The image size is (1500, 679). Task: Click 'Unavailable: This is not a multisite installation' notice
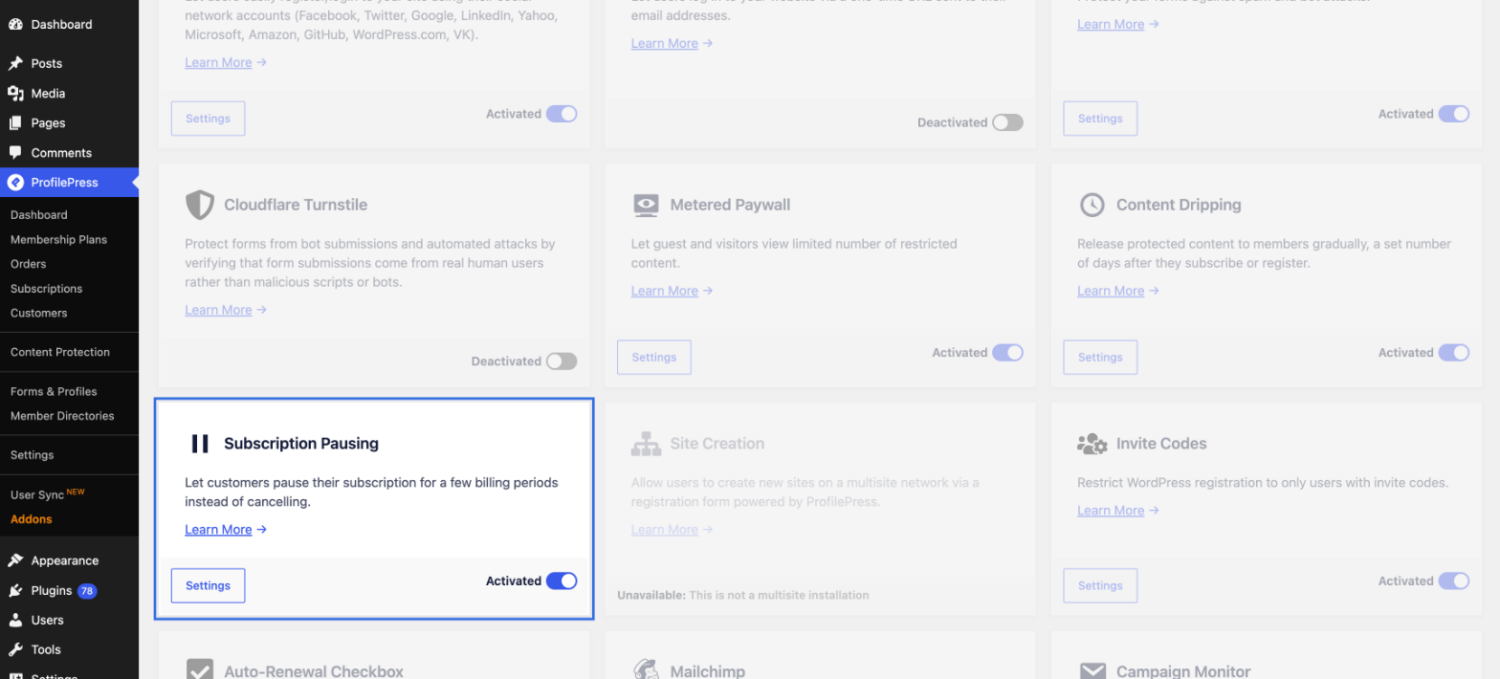(x=743, y=595)
